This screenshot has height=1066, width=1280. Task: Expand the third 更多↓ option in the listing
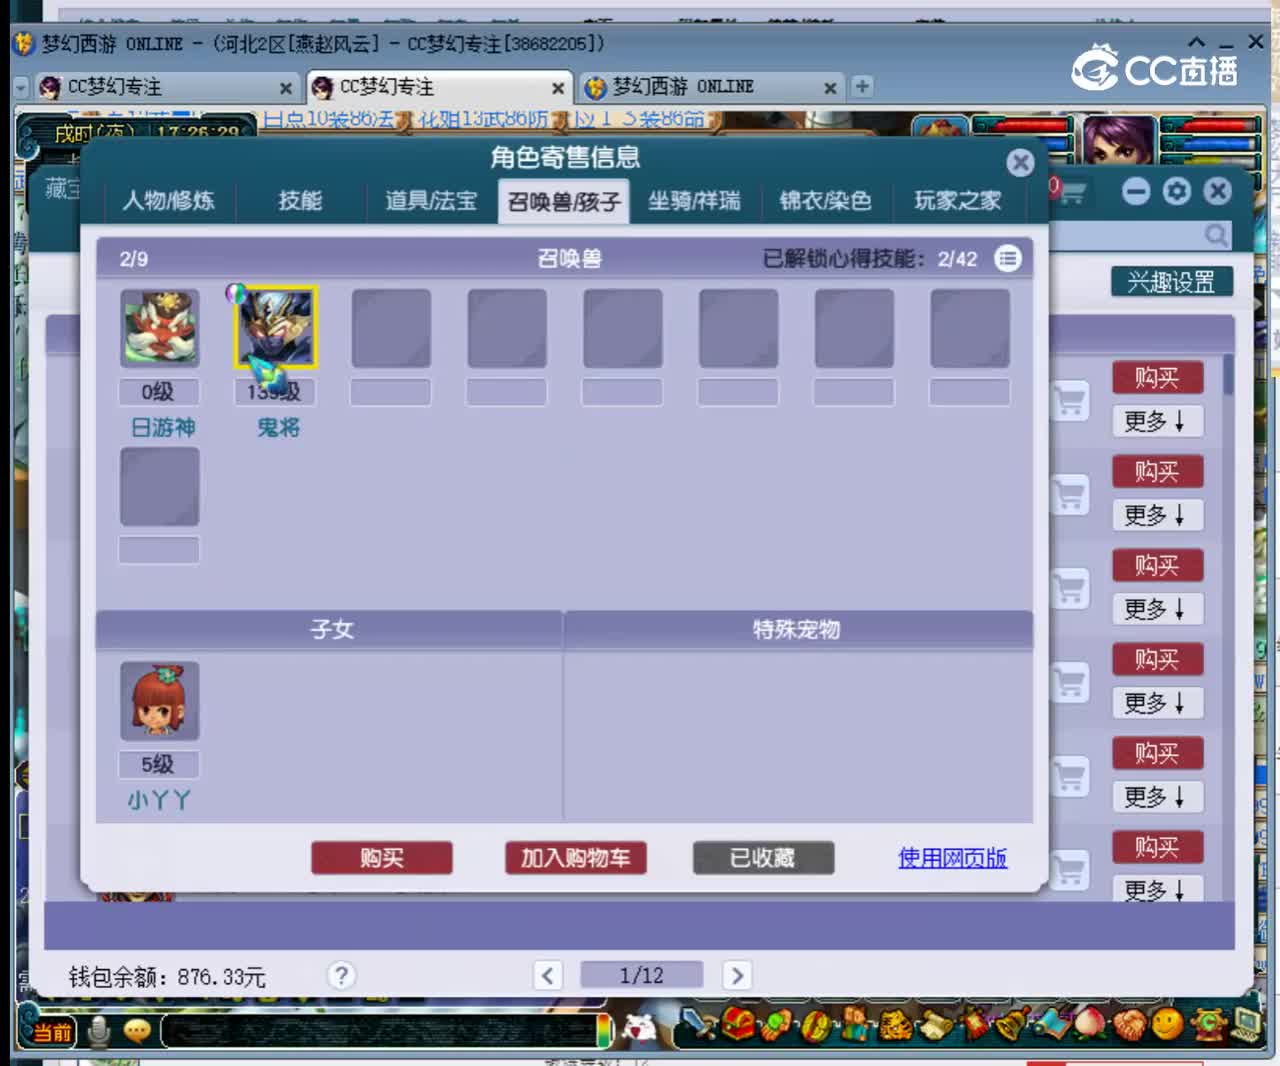(x=1157, y=609)
